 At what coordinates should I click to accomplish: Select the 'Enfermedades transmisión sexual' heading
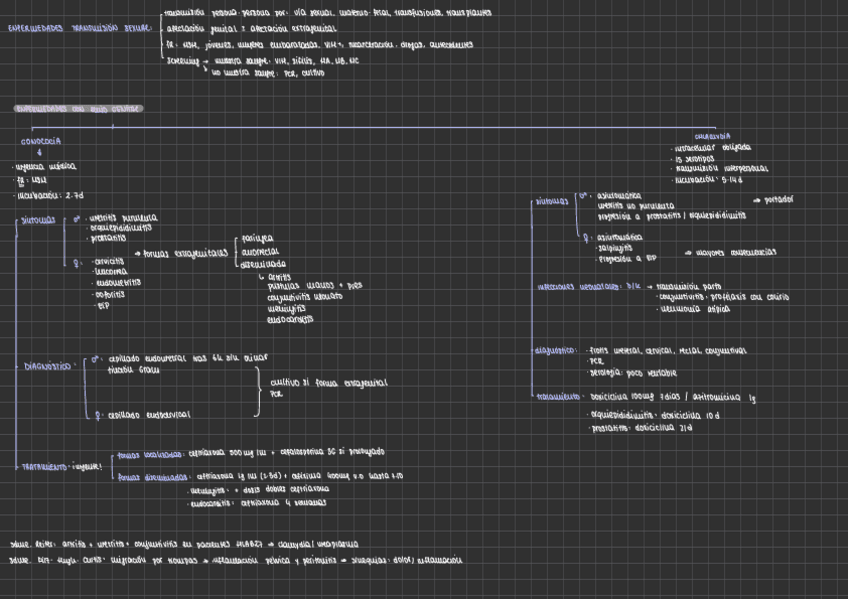[x=78, y=29]
